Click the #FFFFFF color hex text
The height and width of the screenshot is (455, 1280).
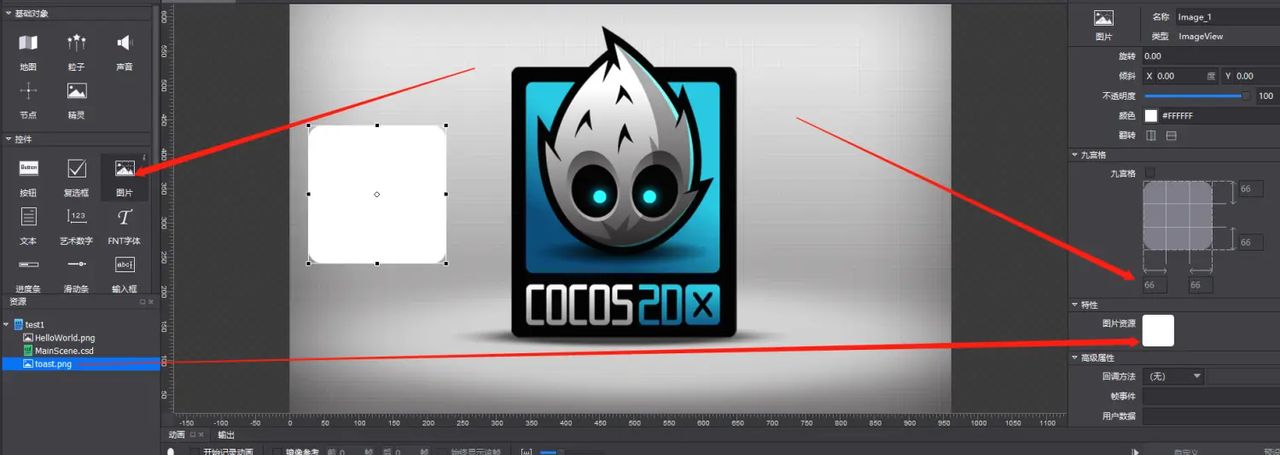point(1178,116)
